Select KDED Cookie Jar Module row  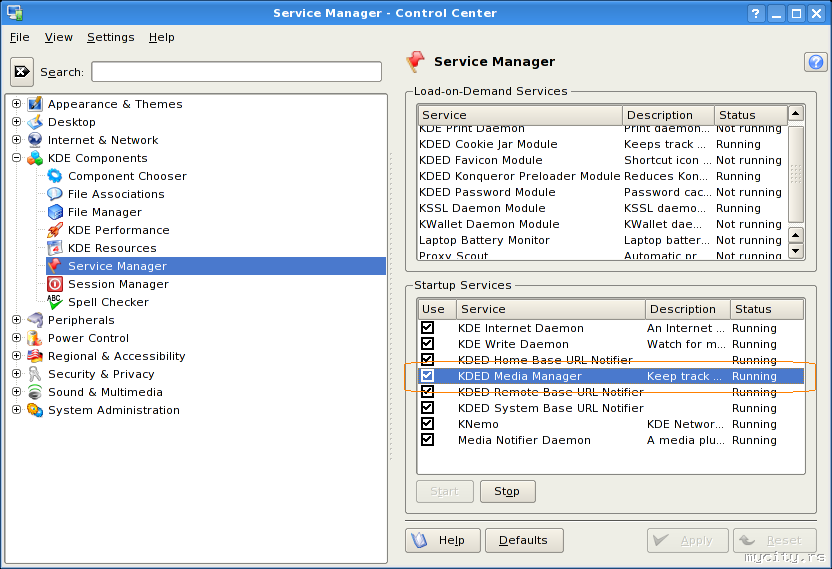click(x=603, y=144)
